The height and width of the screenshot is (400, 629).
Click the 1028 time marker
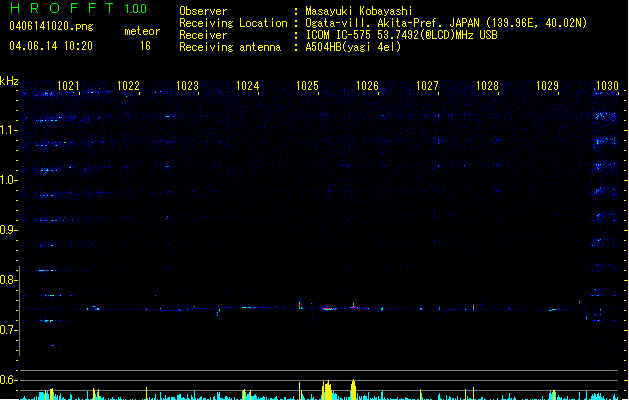tap(487, 86)
